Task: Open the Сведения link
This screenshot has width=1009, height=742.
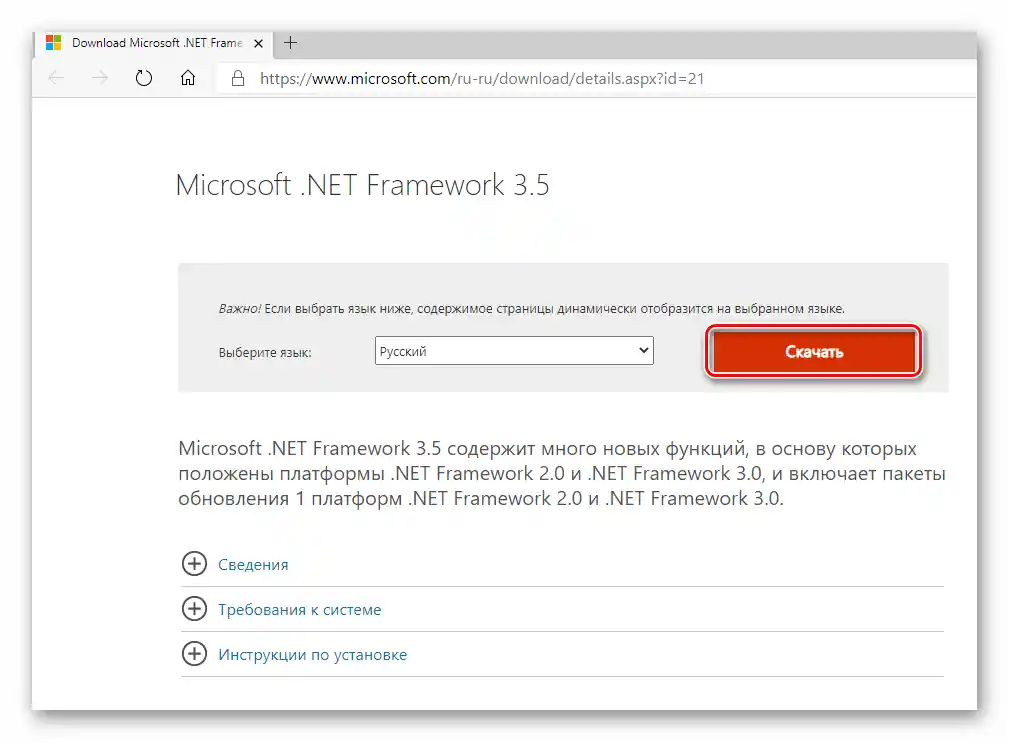Action: coord(253,565)
